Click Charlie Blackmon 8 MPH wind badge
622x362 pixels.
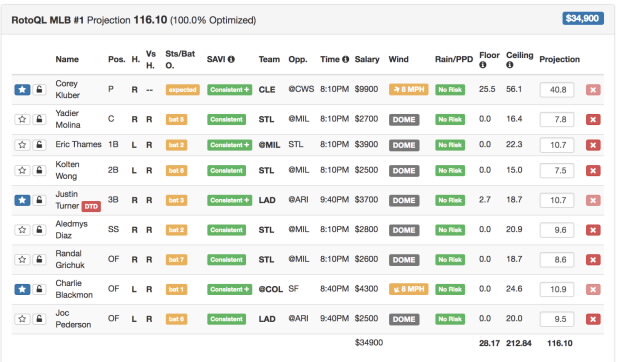point(409,289)
